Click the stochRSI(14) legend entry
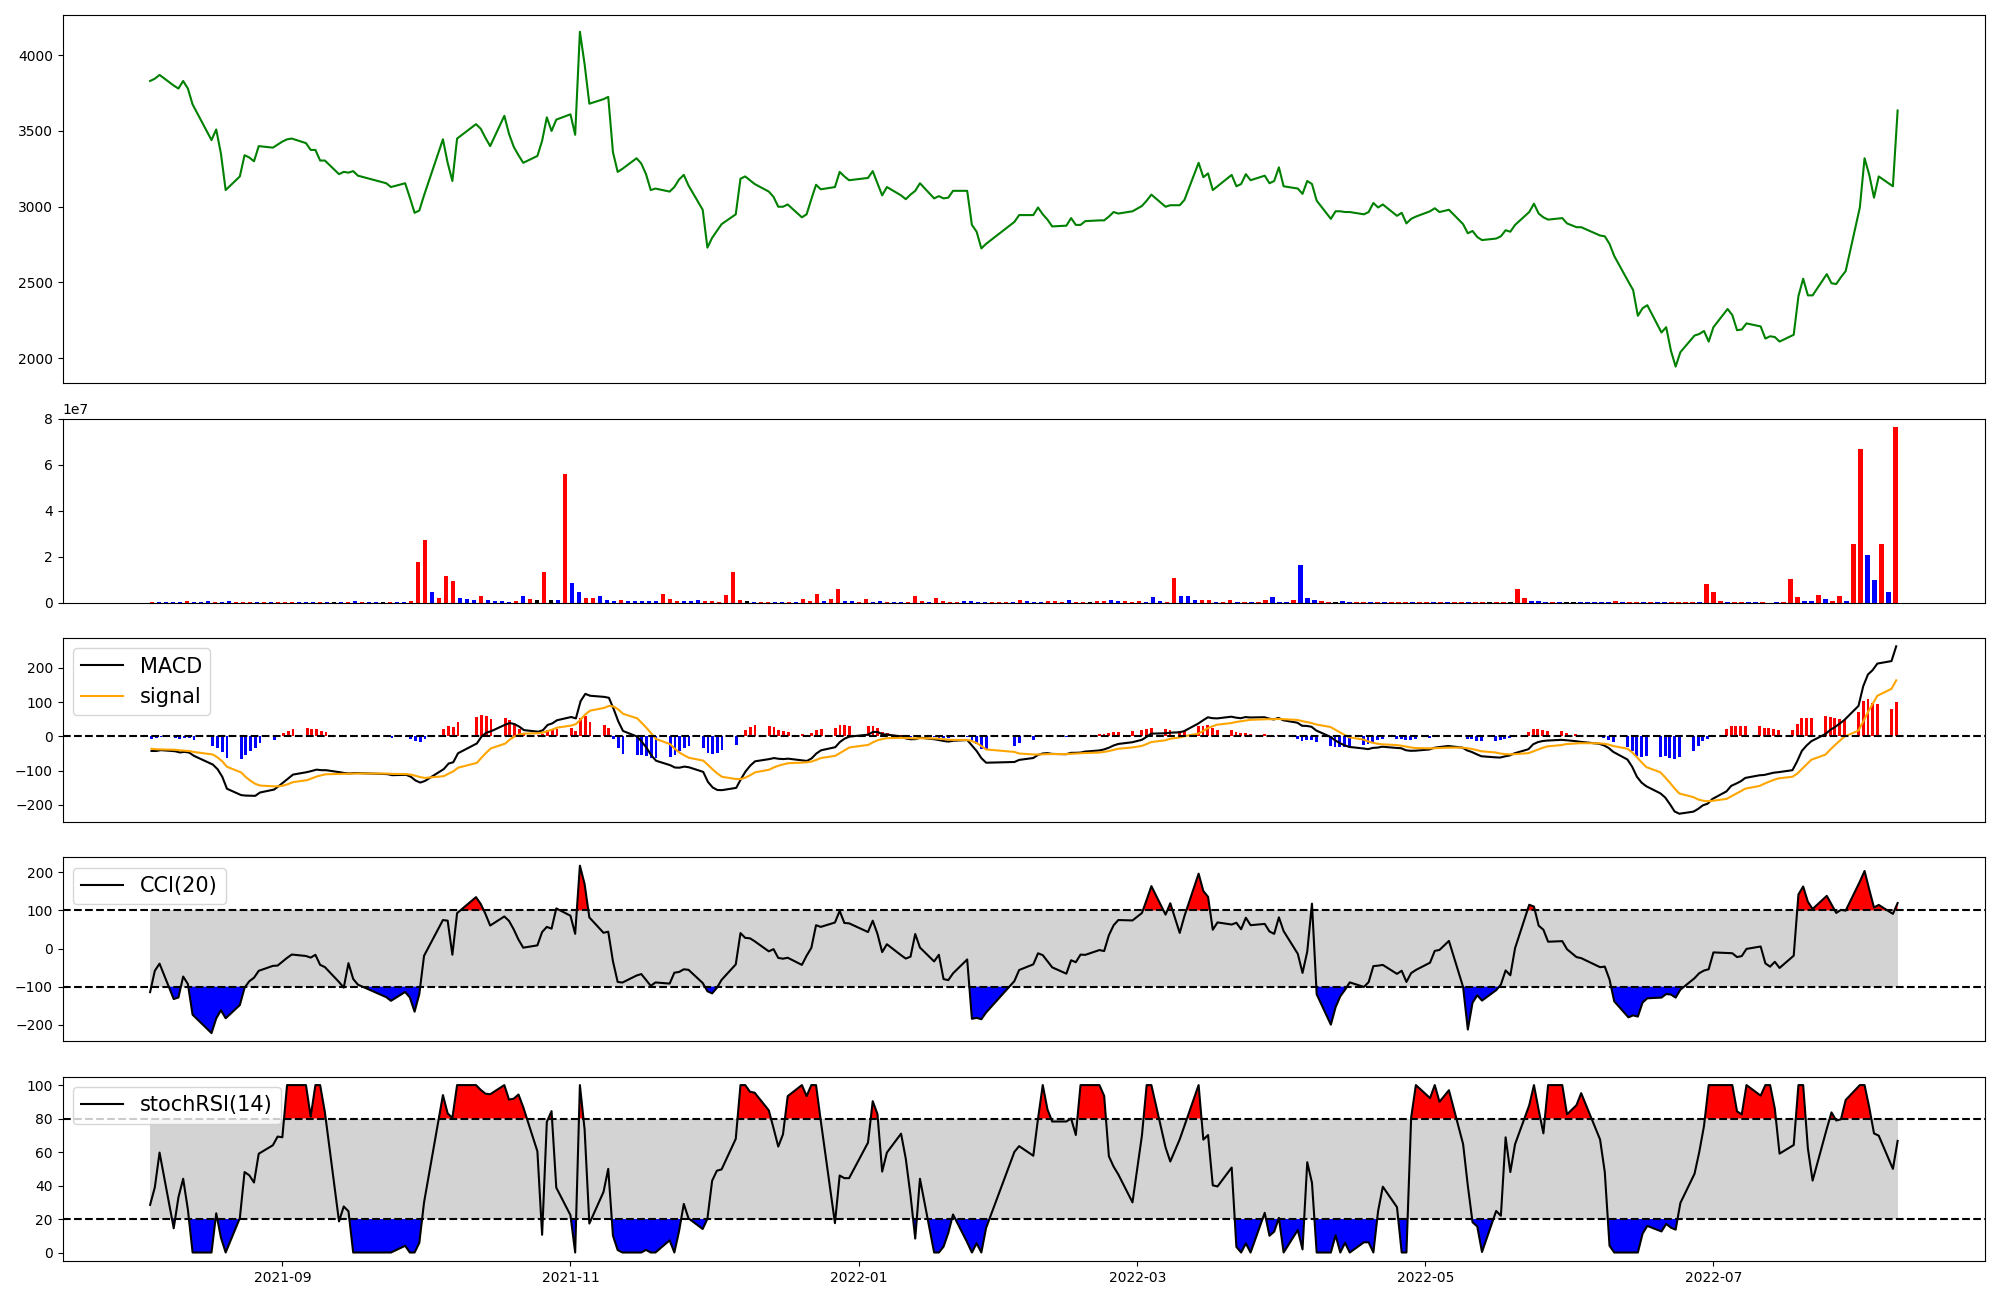The image size is (2000, 1300). 205,1104
